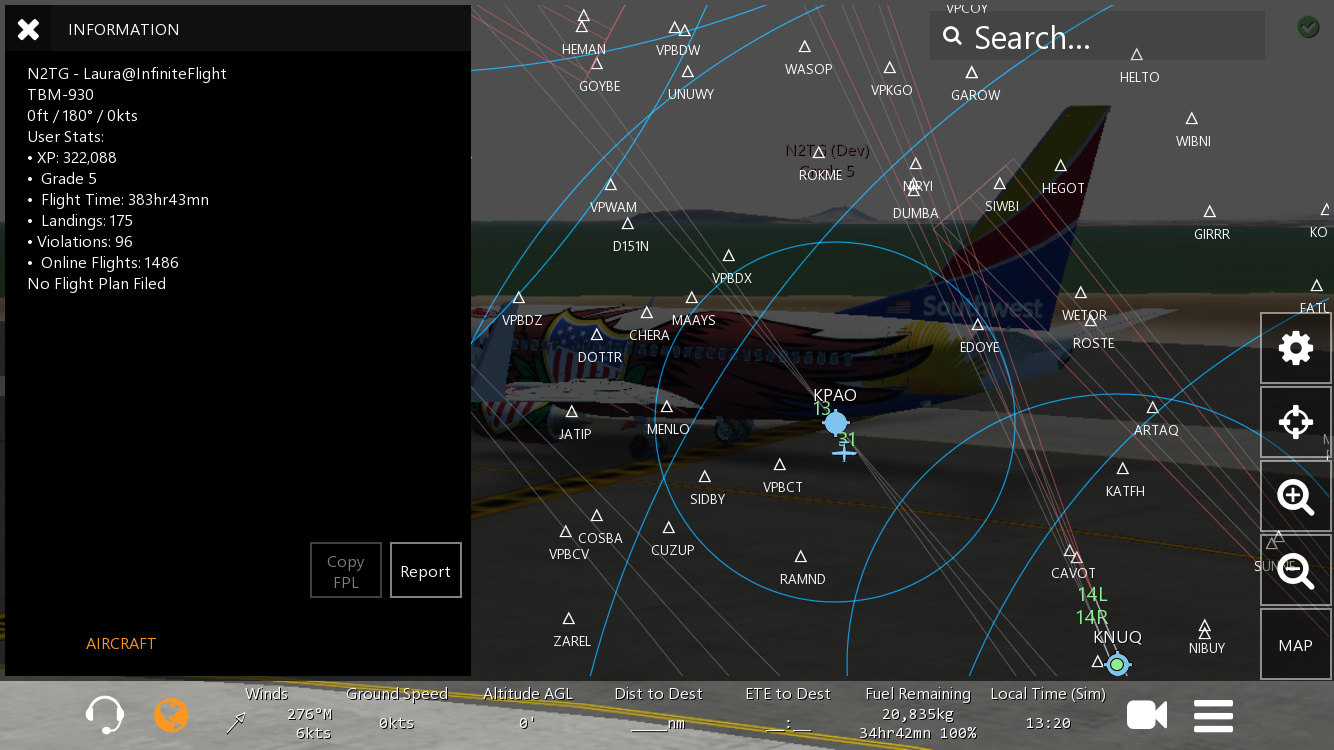Zoom out on the map
Image resolution: width=1334 pixels, height=750 pixels.
1296,570
